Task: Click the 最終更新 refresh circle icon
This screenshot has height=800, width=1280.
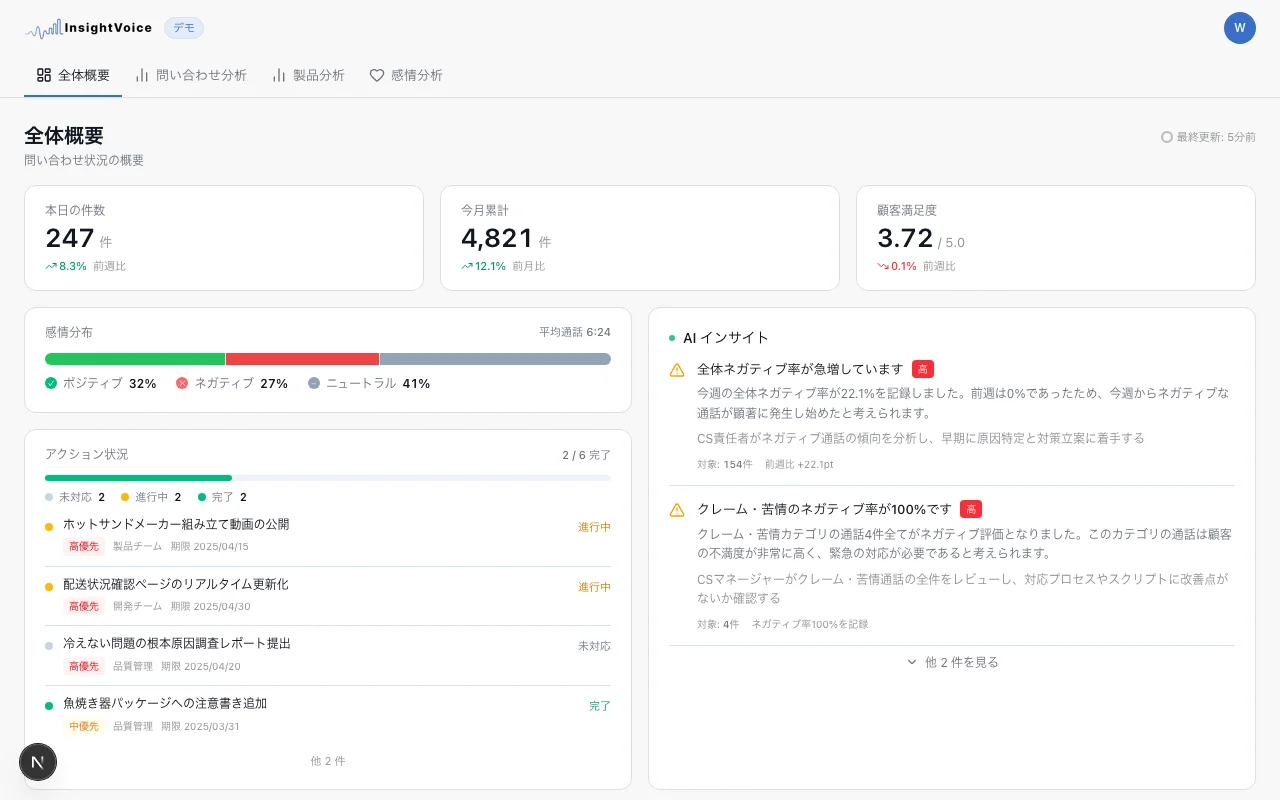Action: (1166, 137)
